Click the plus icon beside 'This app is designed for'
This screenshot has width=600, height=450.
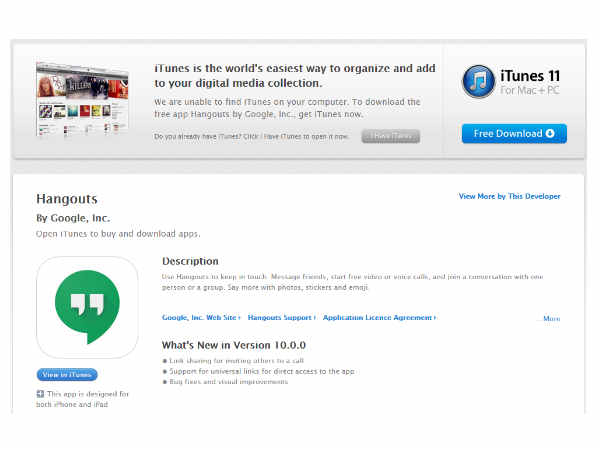(40, 393)
